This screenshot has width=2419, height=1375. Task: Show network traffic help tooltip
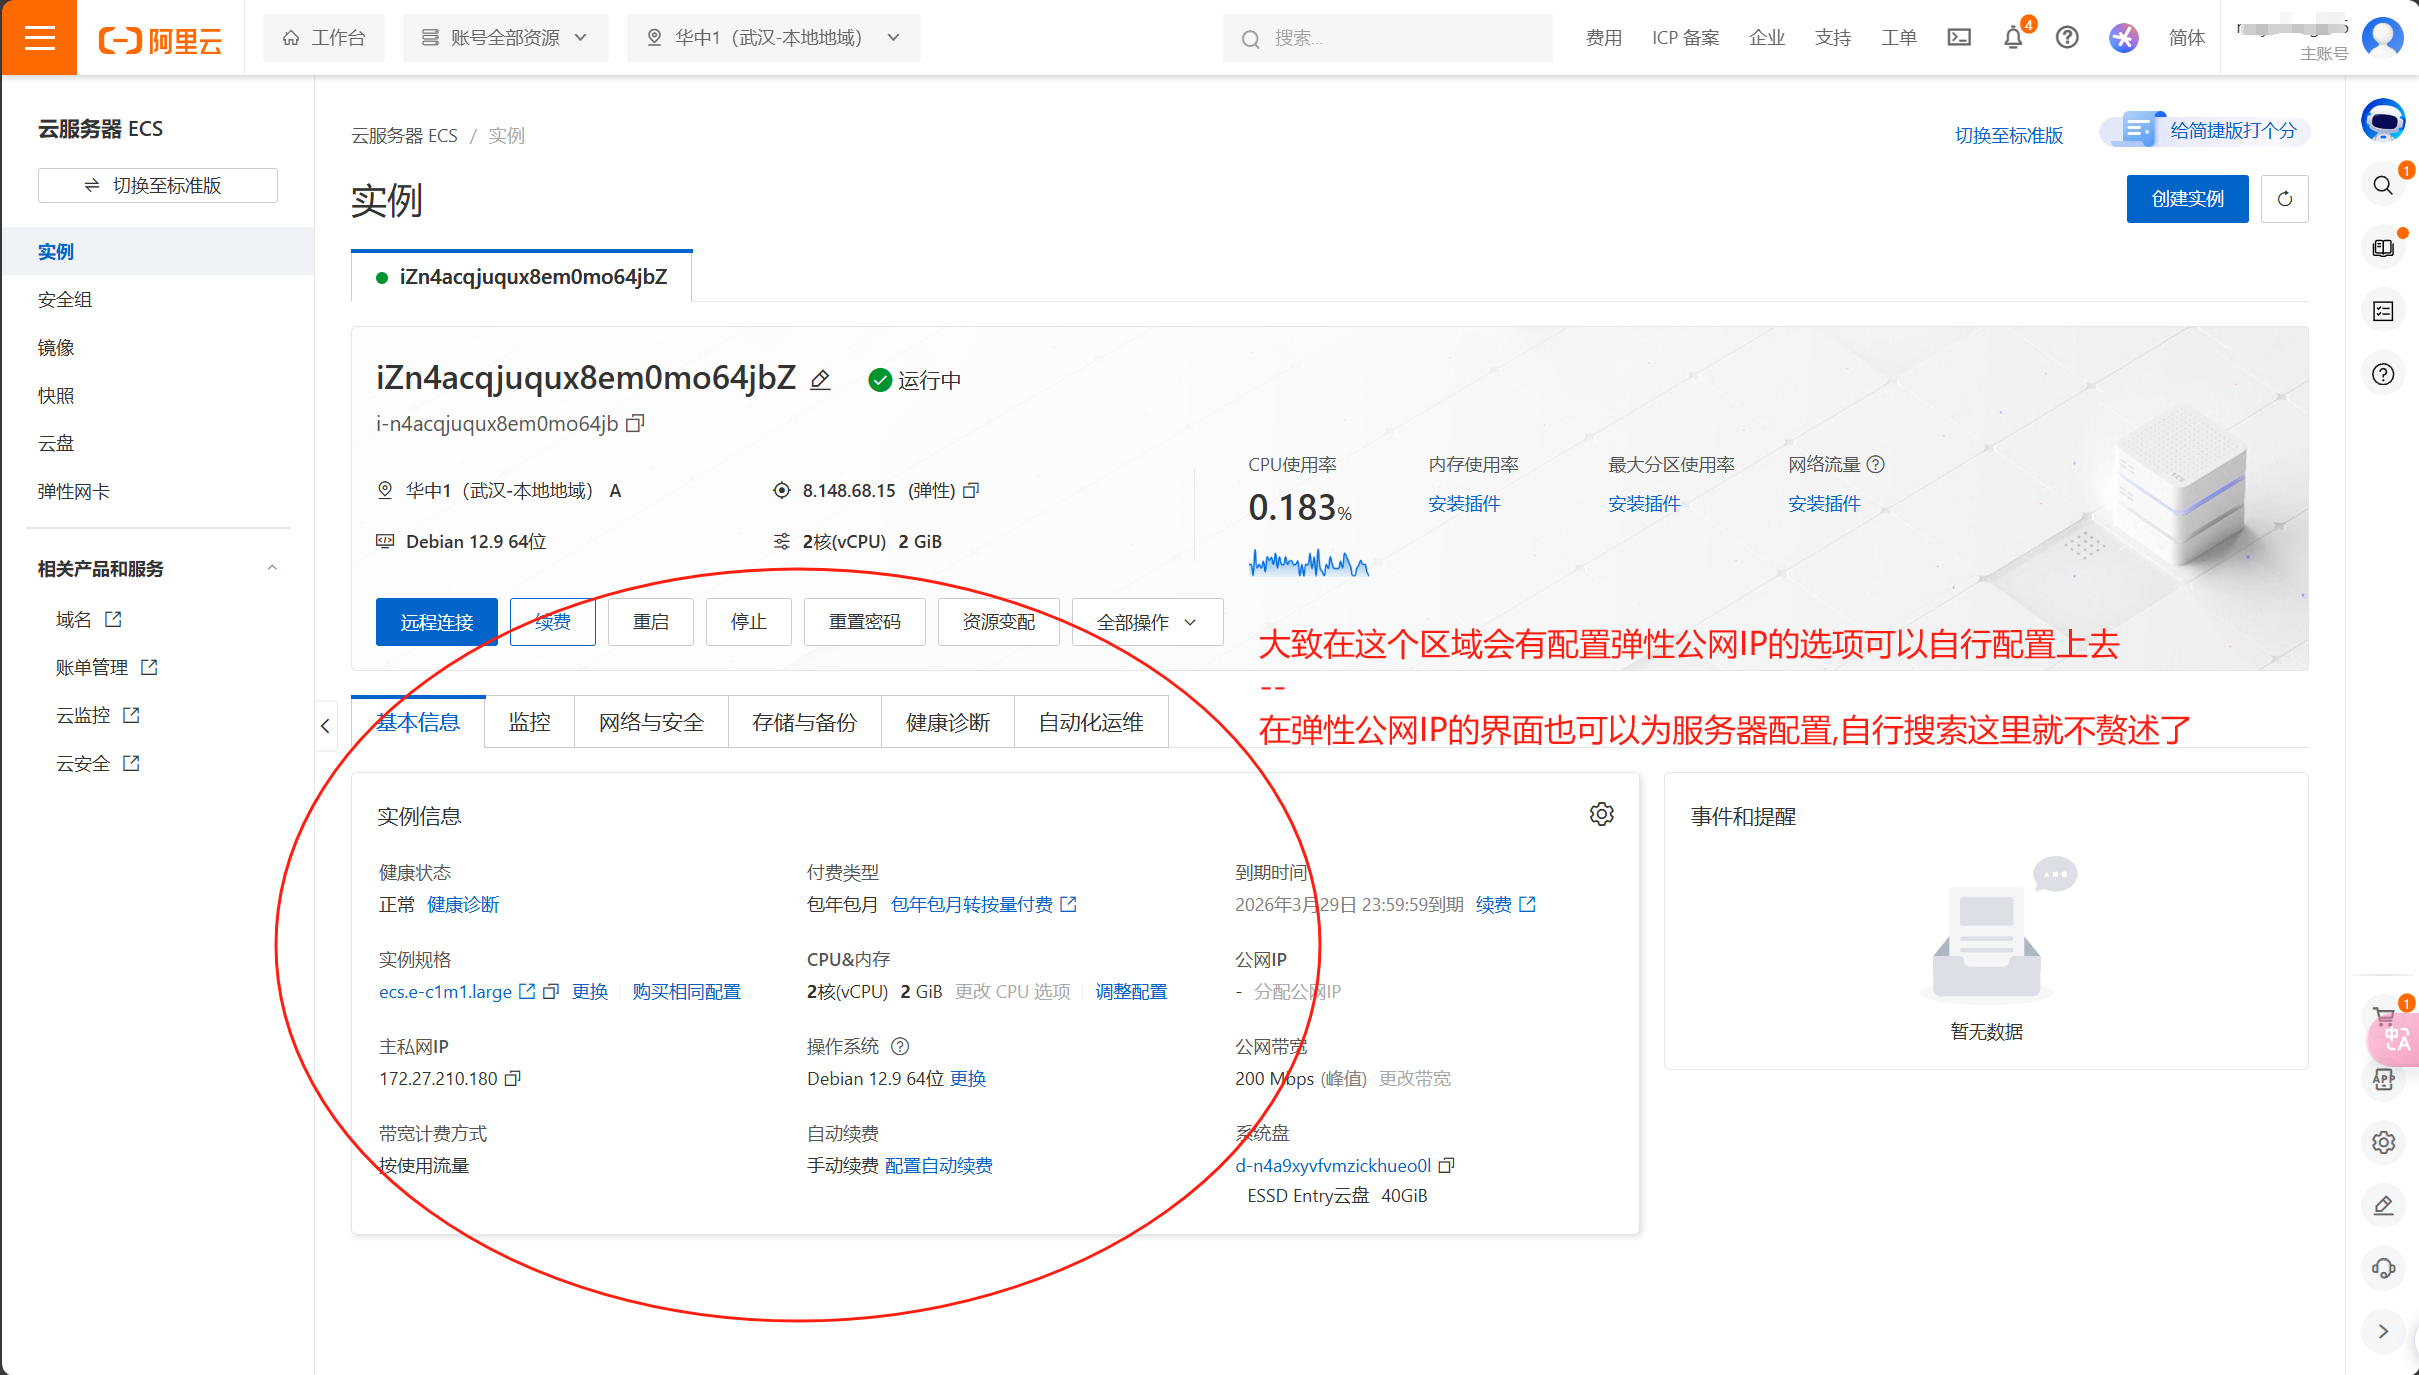[1876, 464]
